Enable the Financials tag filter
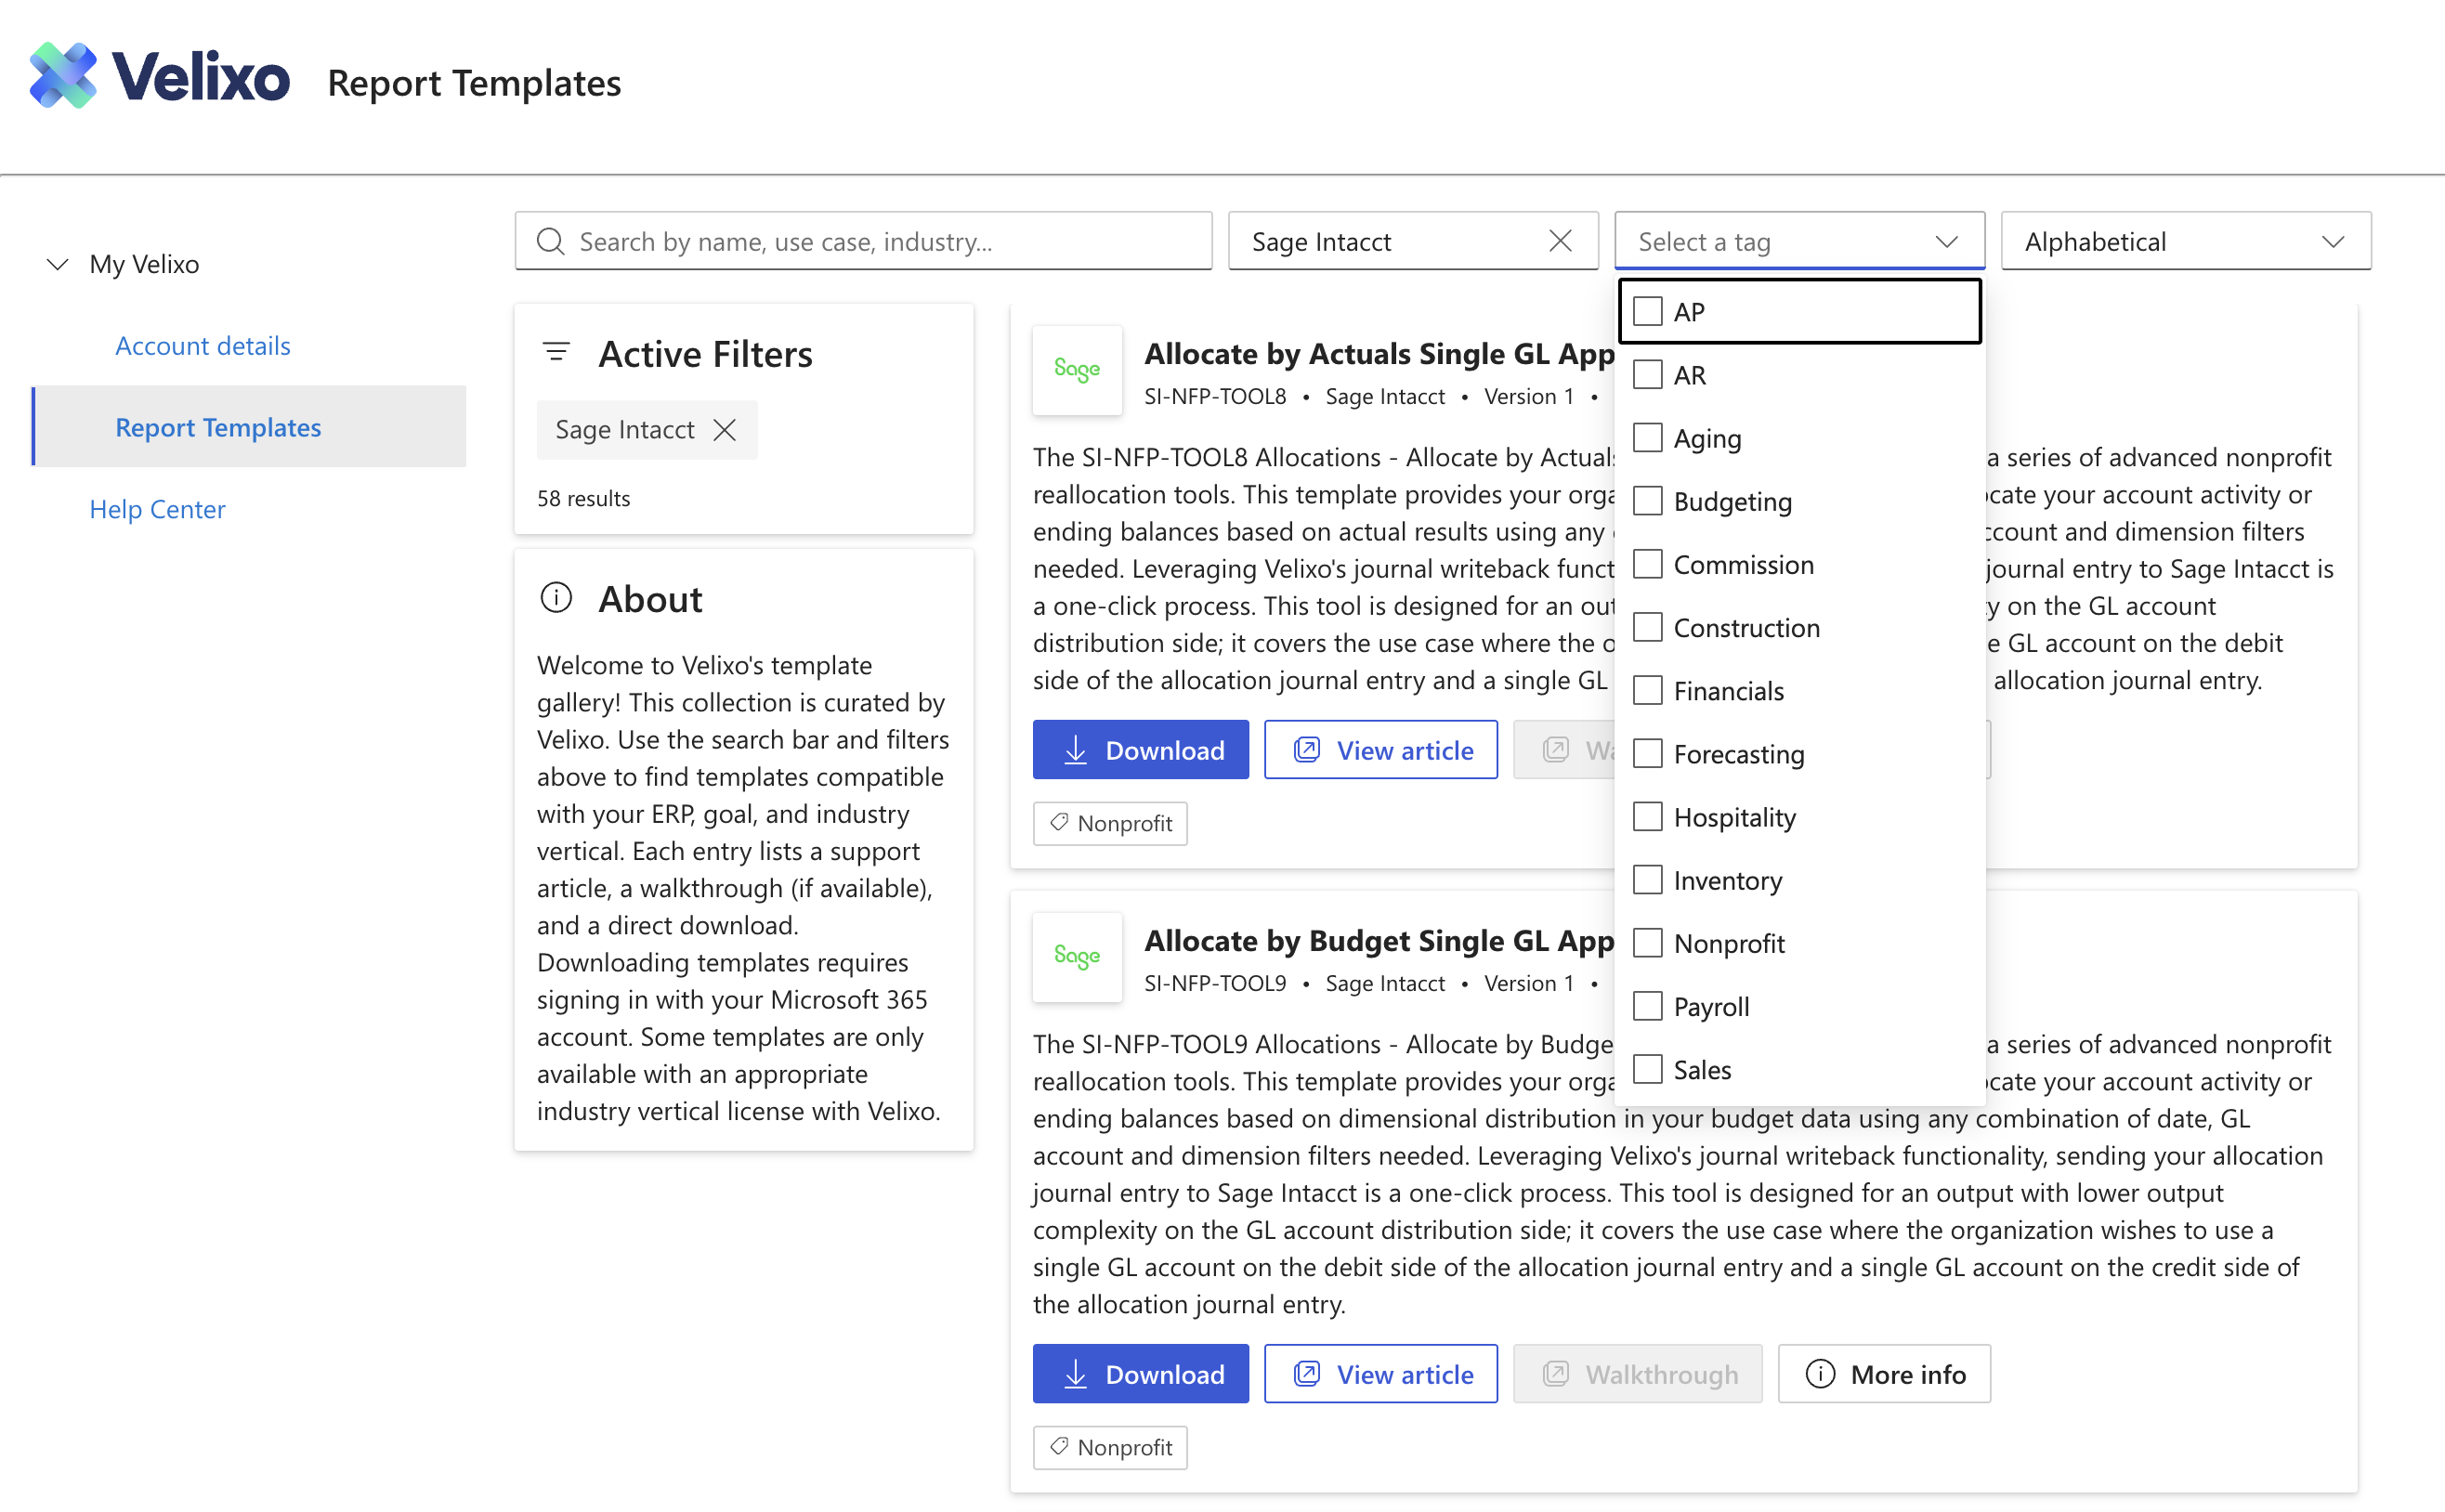 [x=1647, y=691]
